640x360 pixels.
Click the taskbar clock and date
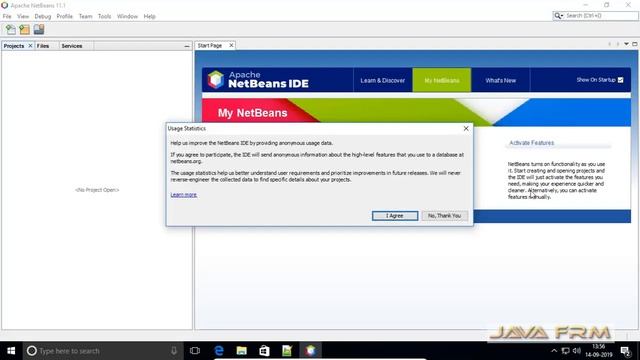pyautogui.click(x=599, y=351)
